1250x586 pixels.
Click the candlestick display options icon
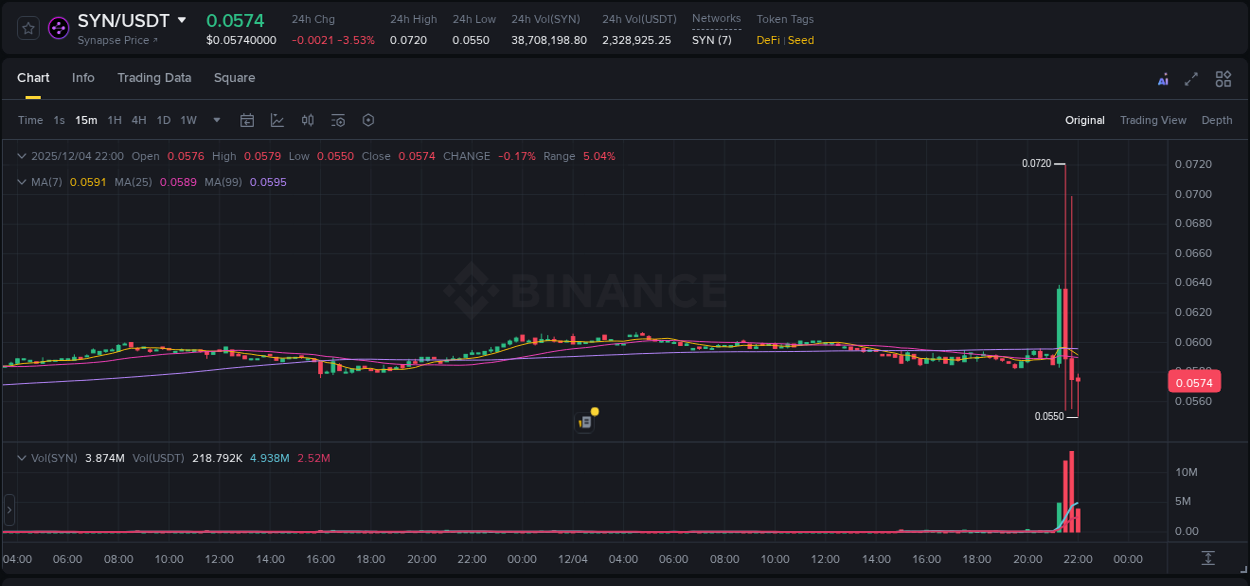coord(307,120)
